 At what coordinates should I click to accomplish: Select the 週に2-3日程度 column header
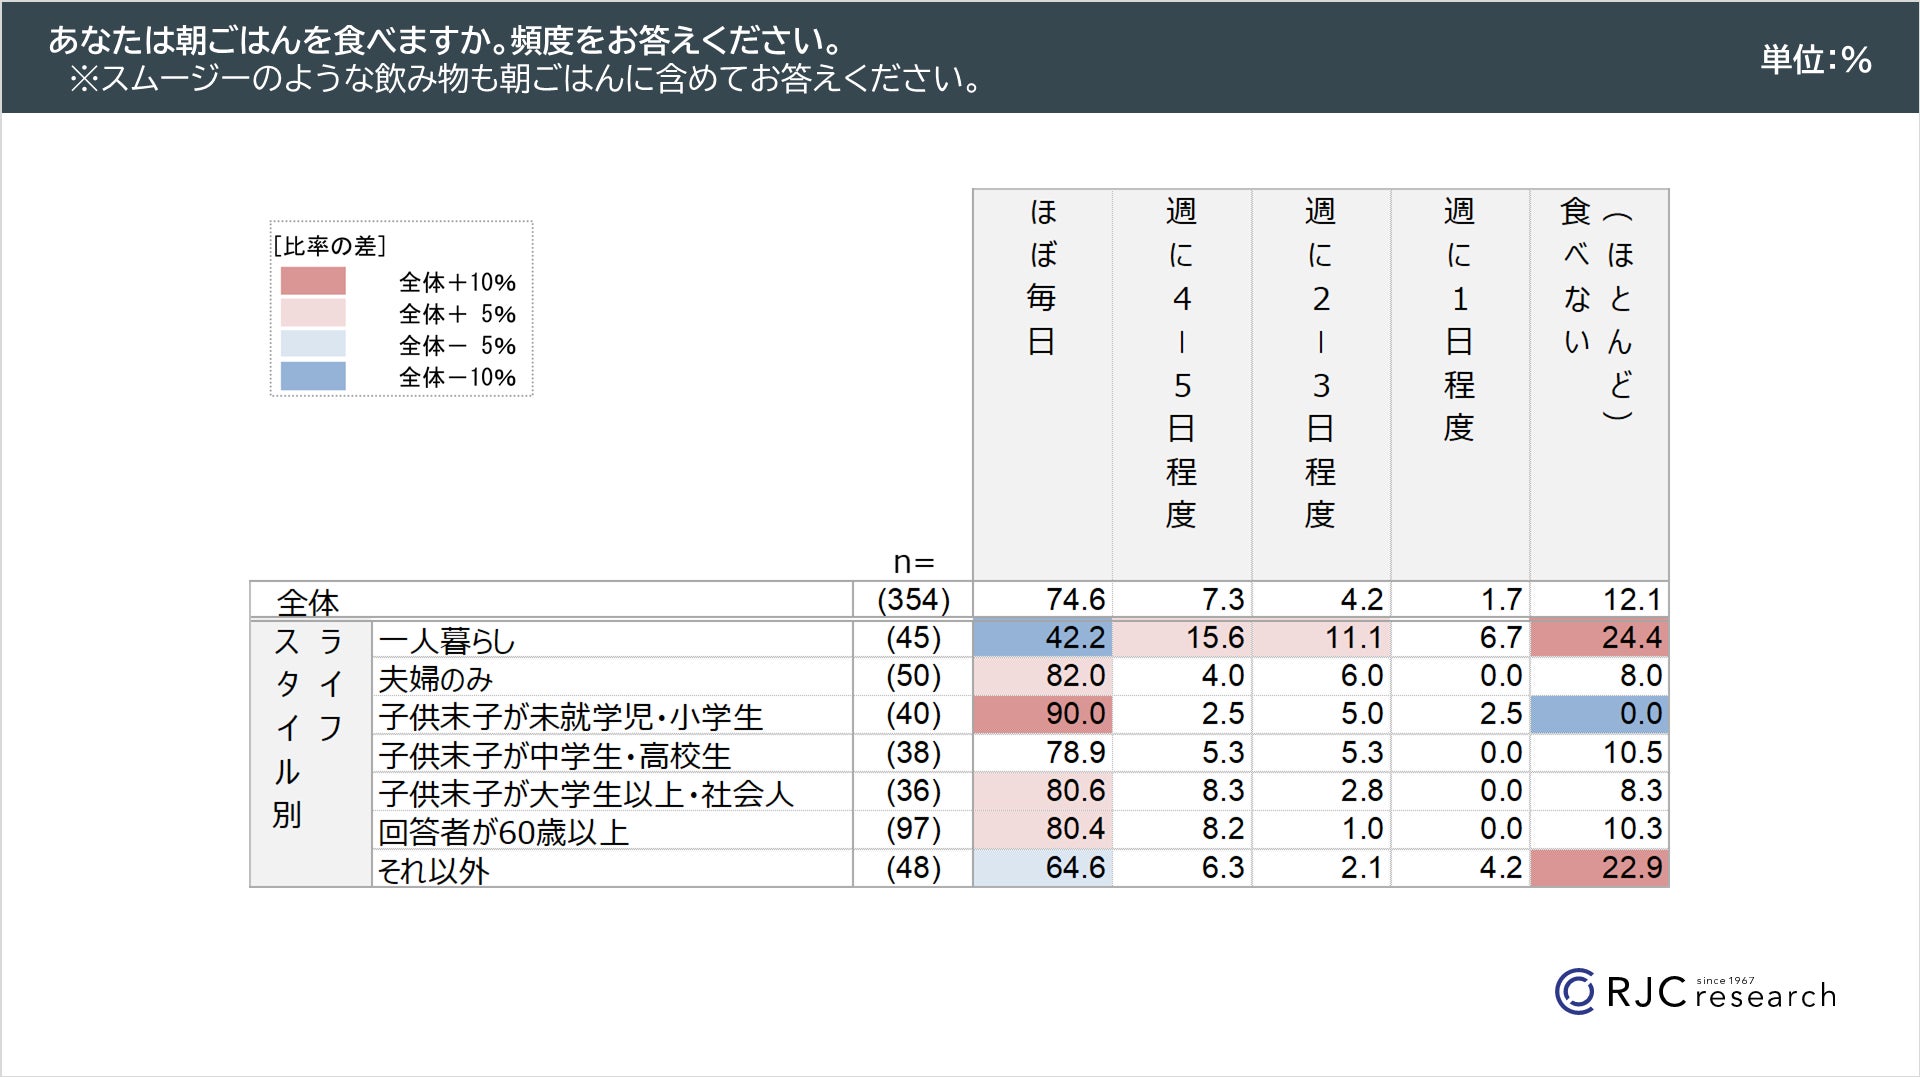coord(1320,362)
